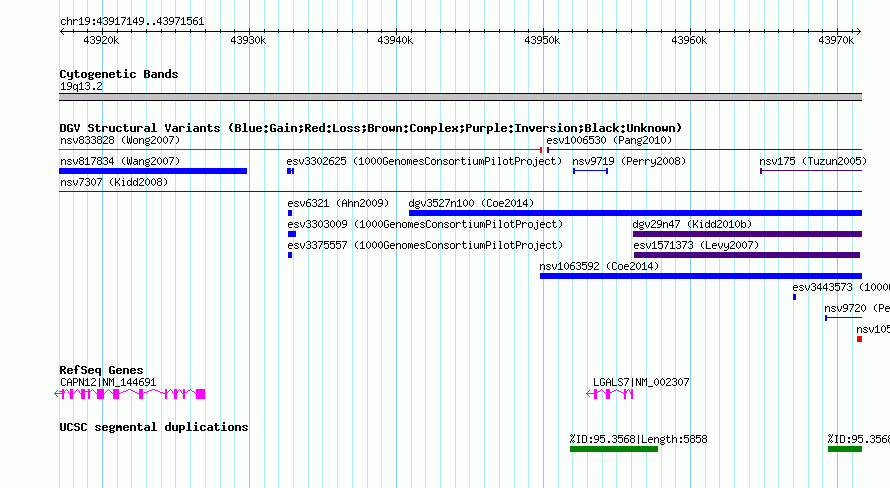Click the RefSeq Genes track title
This screenshot has height=488, width=890.
(101, 370)
